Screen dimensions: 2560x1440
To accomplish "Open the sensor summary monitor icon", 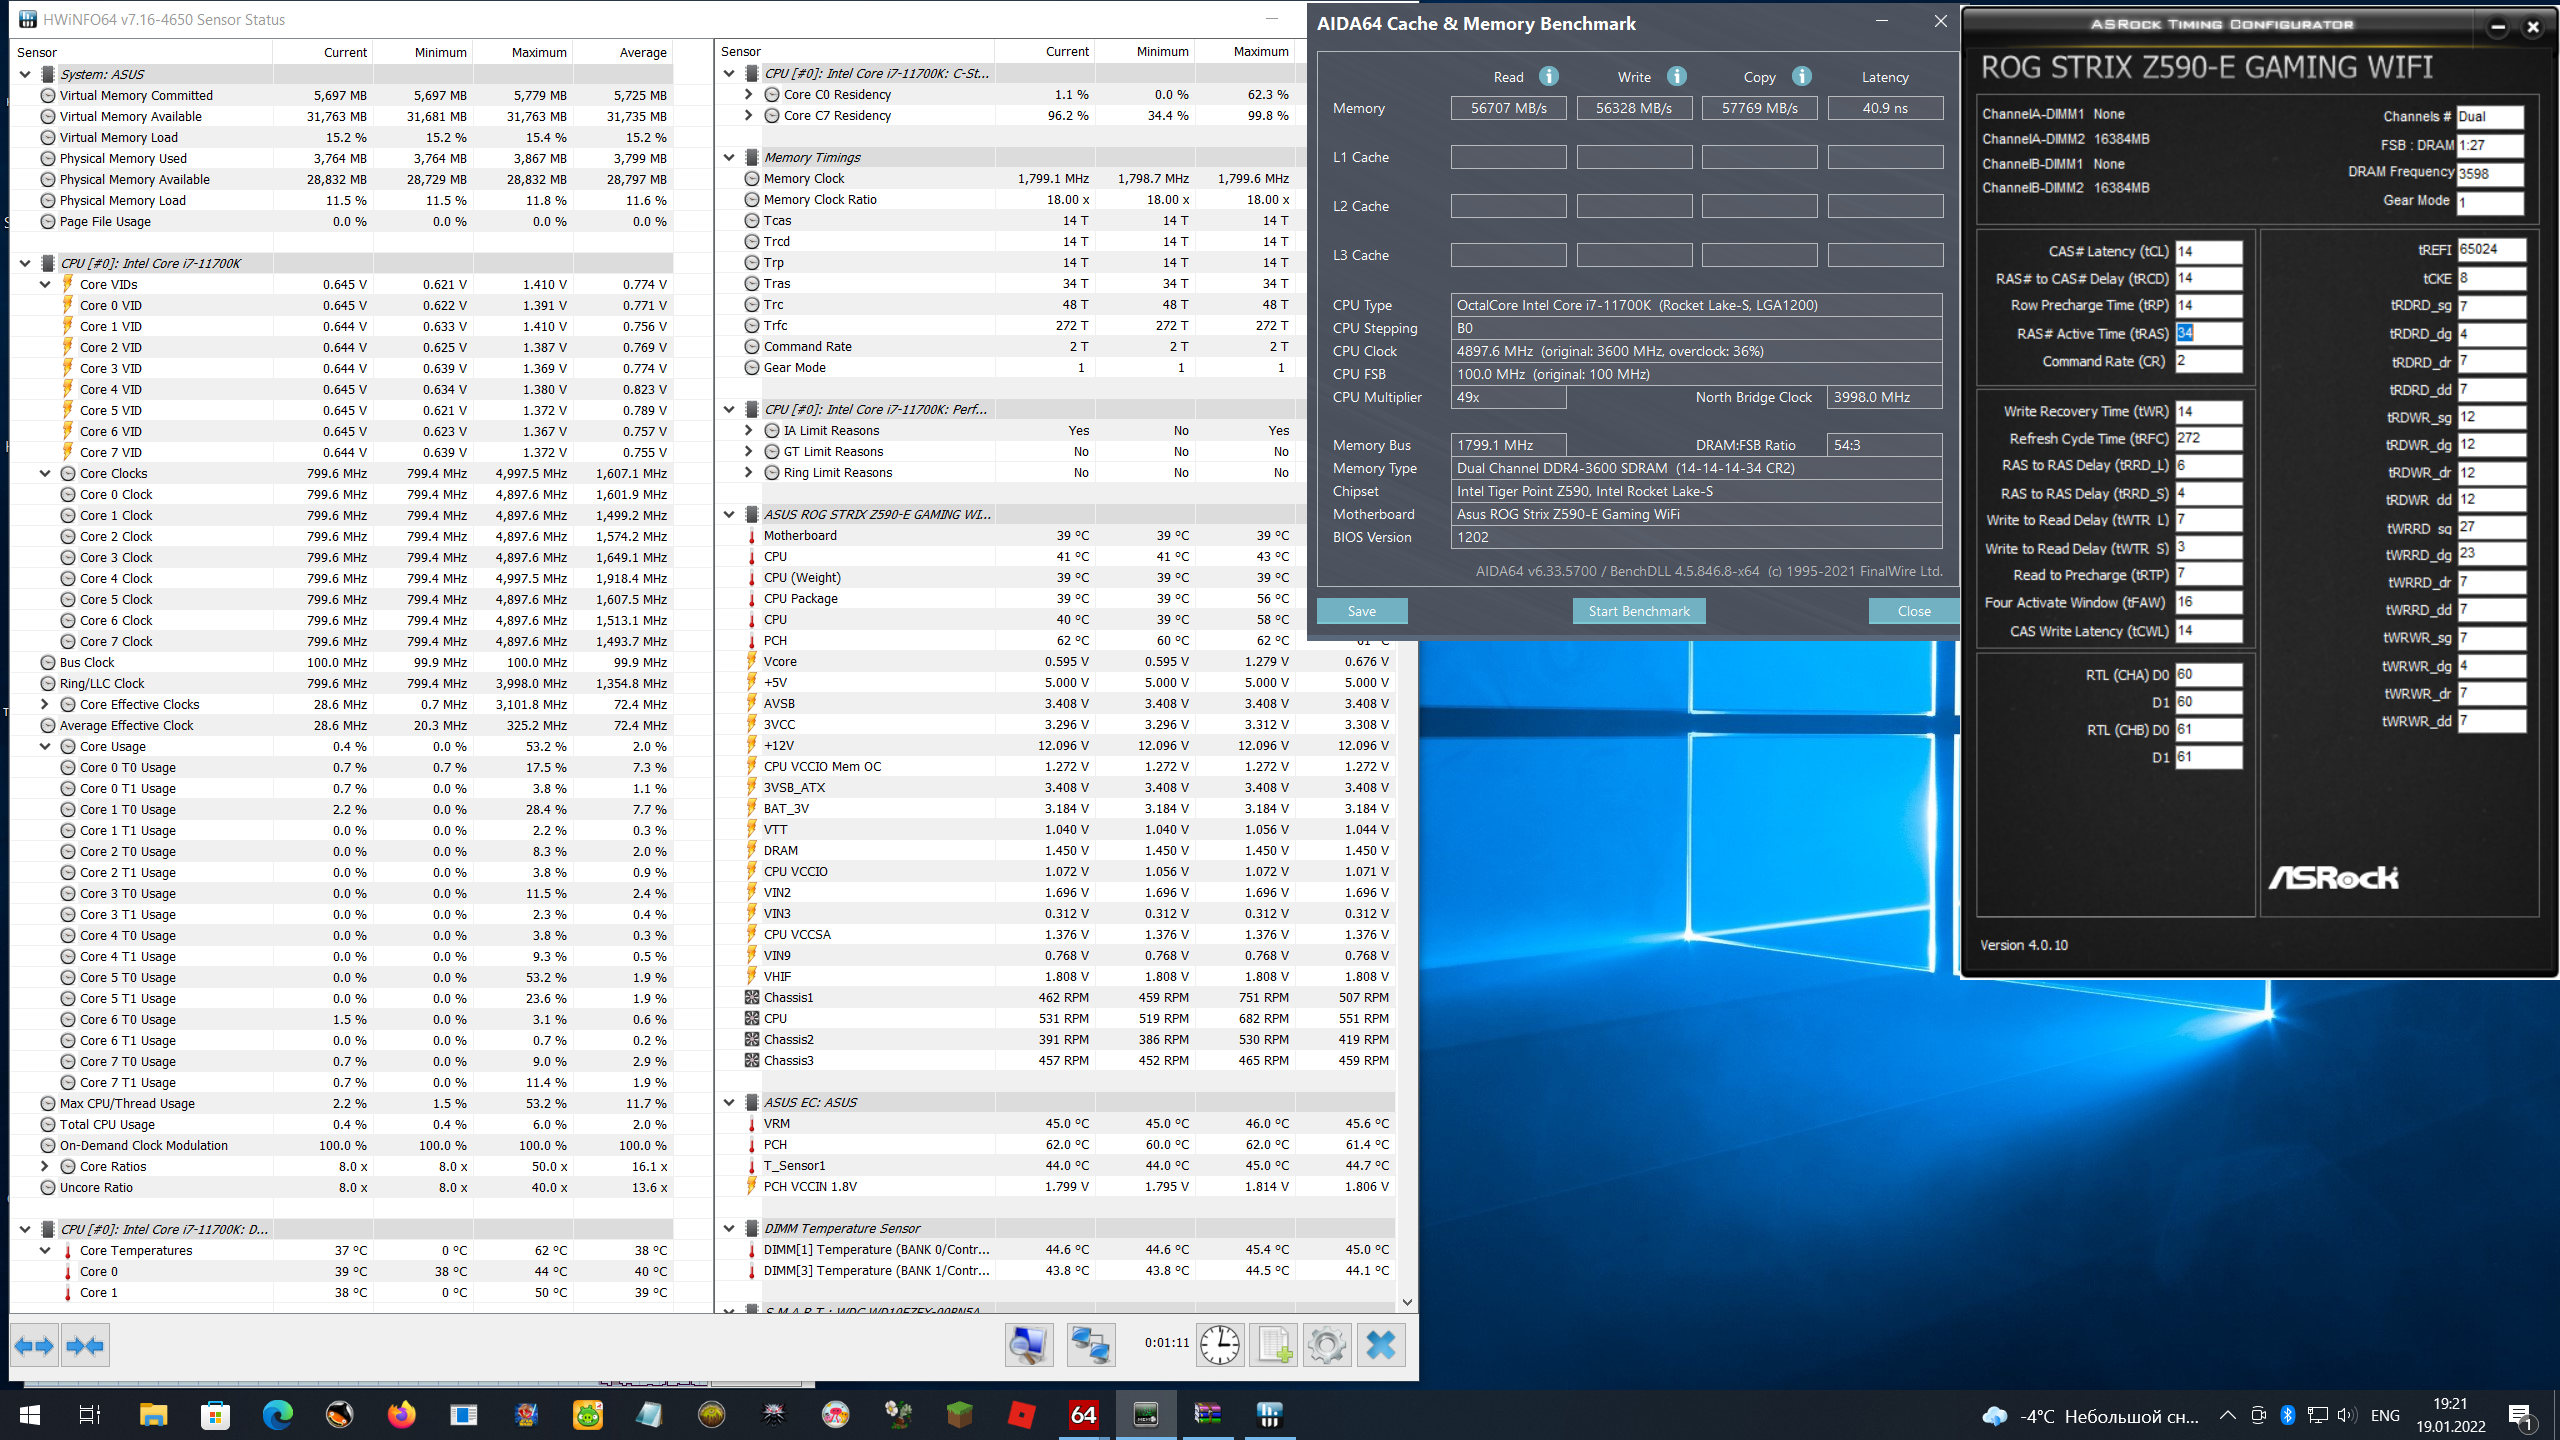I will pyautogui.click(x=1028, y=1346).
